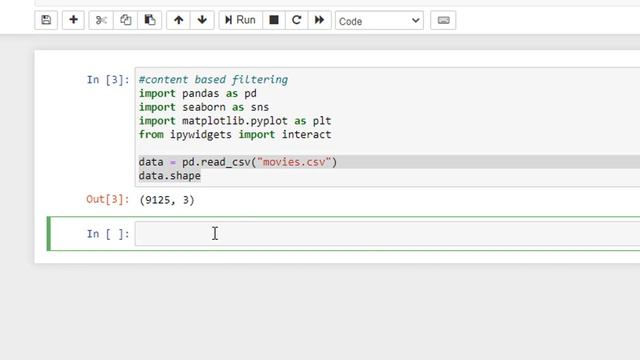The height and width of the screenshot is (360, 640).
Task: Open the cell type dropdown showing Code
Action: click(379, 20)
